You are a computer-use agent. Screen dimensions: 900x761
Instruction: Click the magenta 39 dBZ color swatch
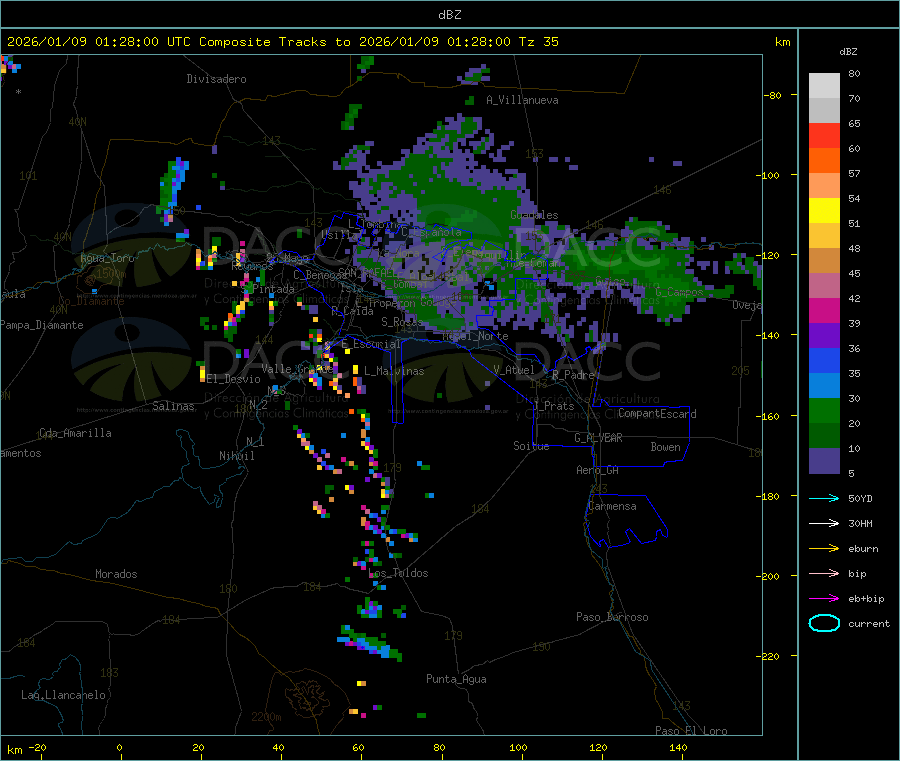[824, 310]
